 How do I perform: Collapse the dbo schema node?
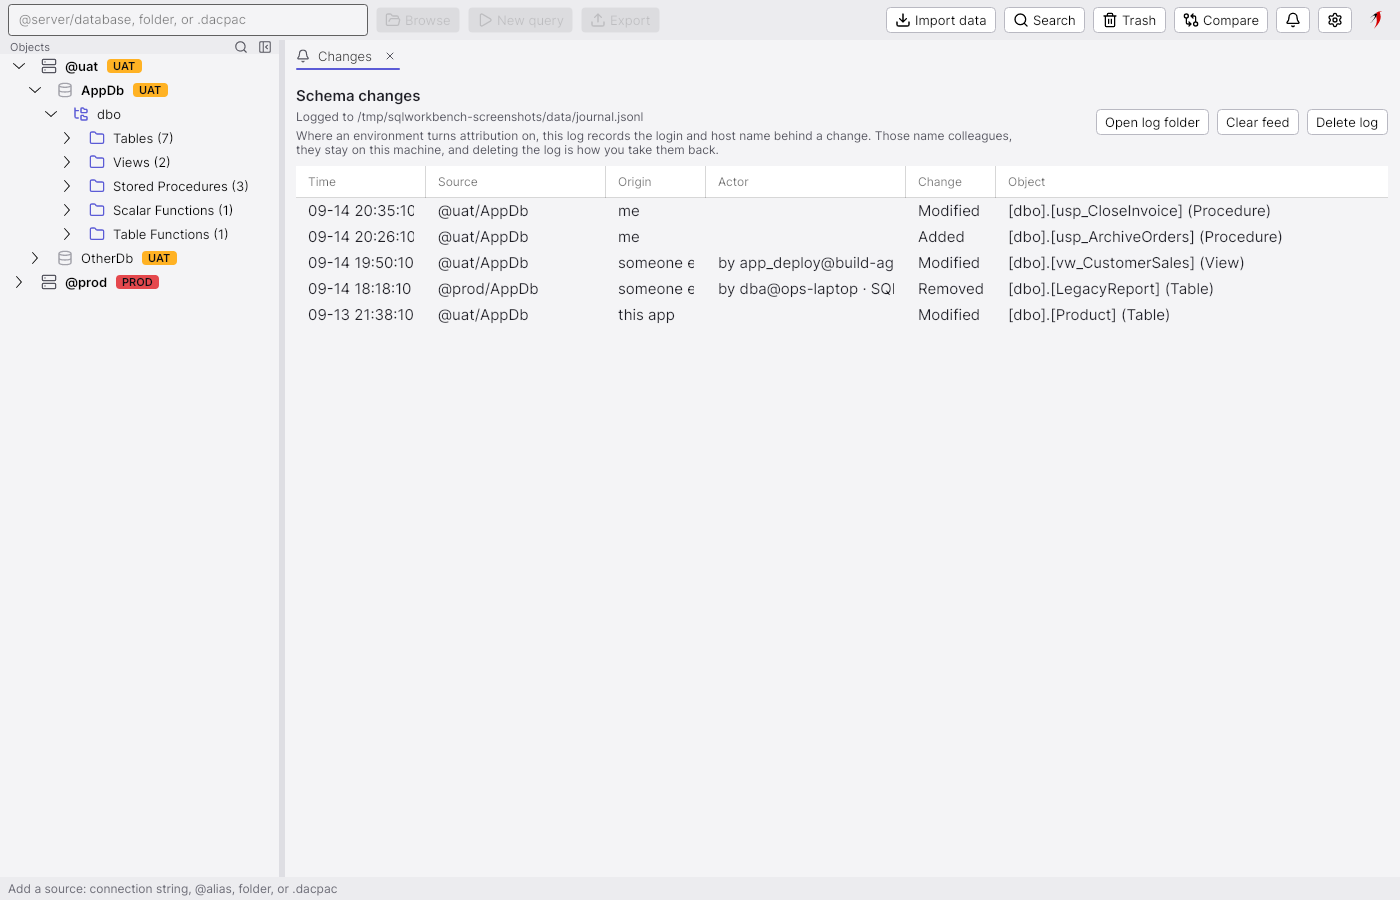(x=51, y=114)
